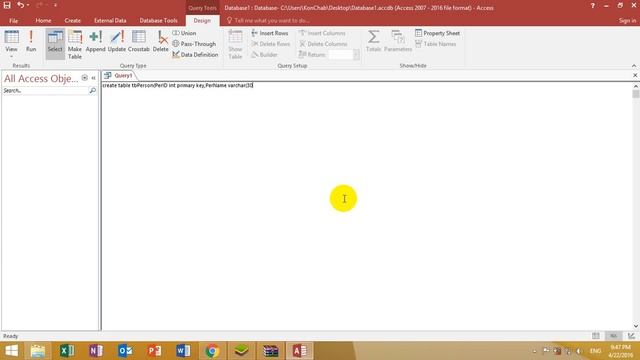The height and width of the screenshot is (360, 640).
Task: Close the Query1 object window
Action: point(635,76)
